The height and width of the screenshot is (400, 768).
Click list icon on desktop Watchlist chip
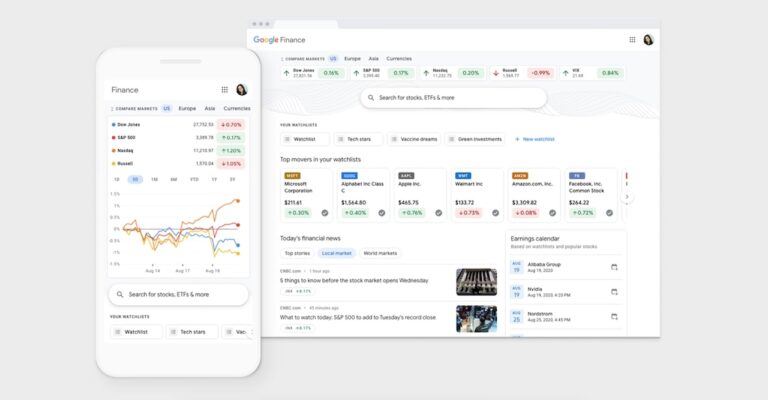click(x=288, y=140)
